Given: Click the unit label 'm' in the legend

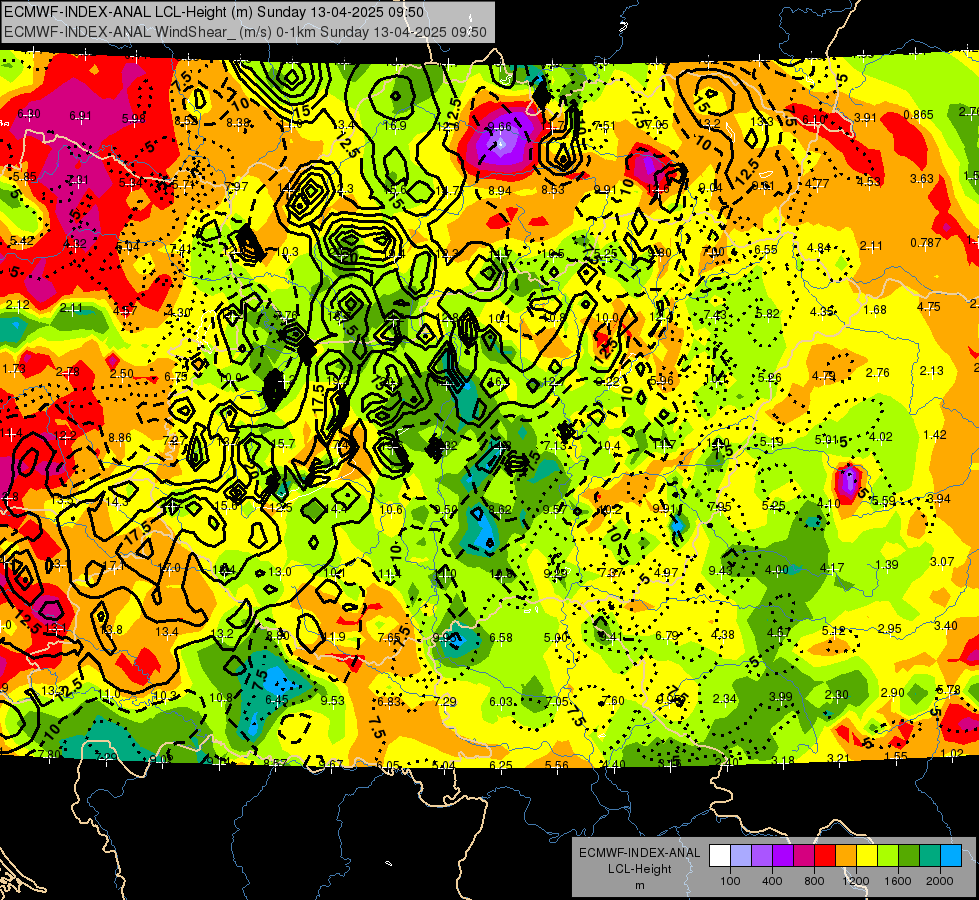Looking at the screenshot, I should coord(640,885).
